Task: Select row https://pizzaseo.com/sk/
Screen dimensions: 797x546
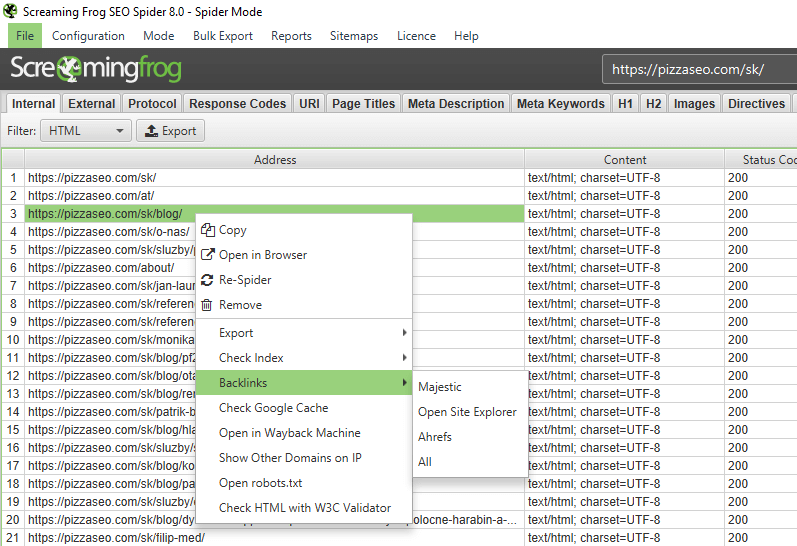Action: point(274,177)
